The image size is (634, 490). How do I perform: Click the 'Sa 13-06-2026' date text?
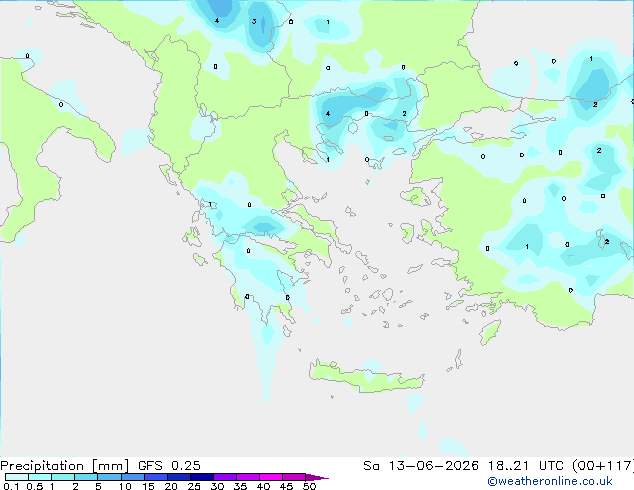pos(421,466)
